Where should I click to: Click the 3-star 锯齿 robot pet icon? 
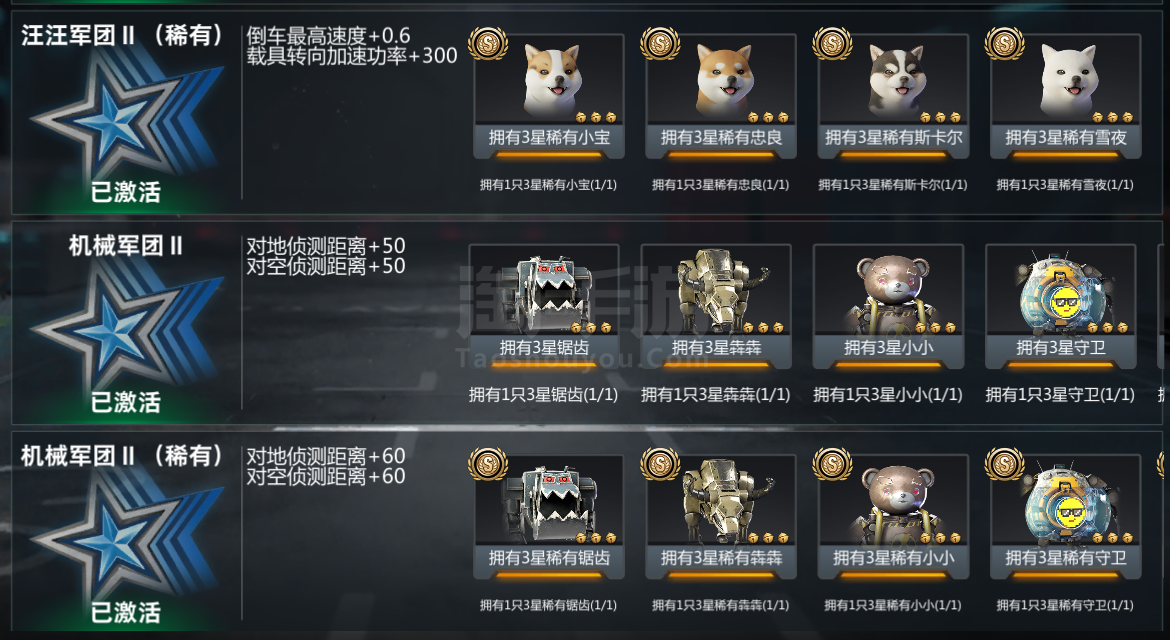544,289
